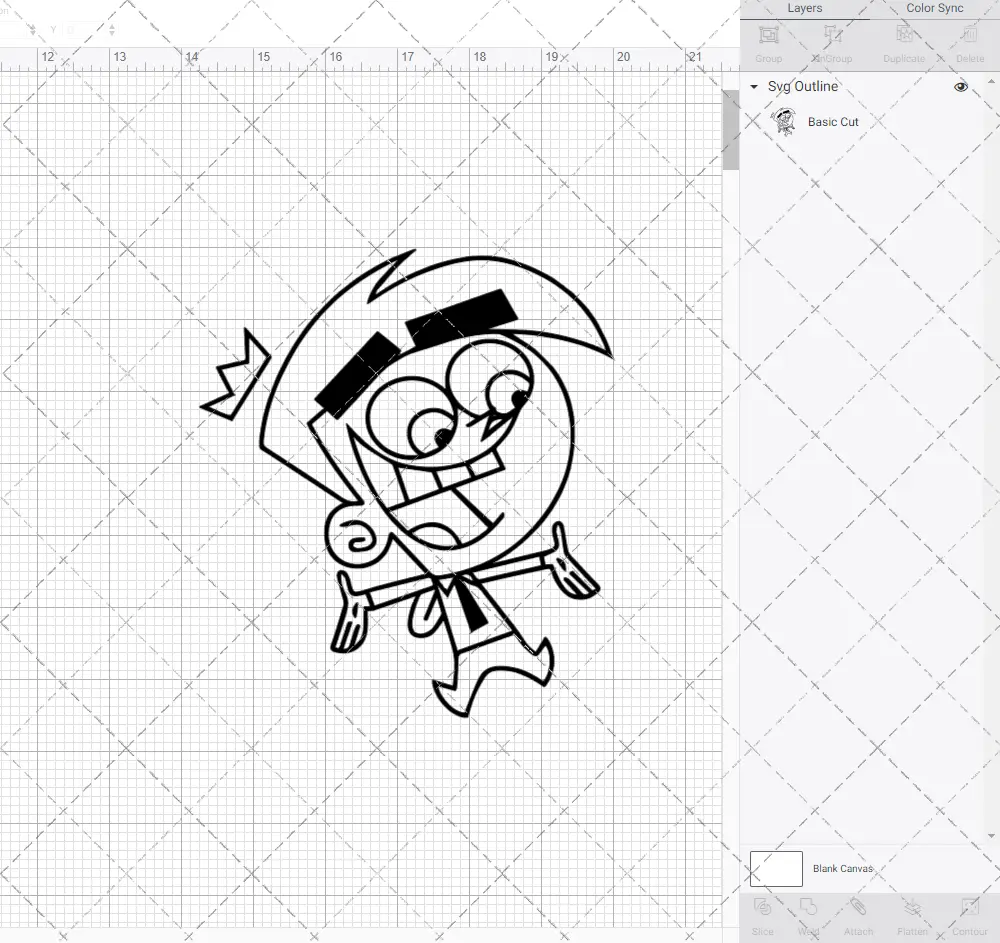This screenshot has width=1000, height=943.
Task: Click the canvas vertical scrollbar
Action: tap(731, 128)
